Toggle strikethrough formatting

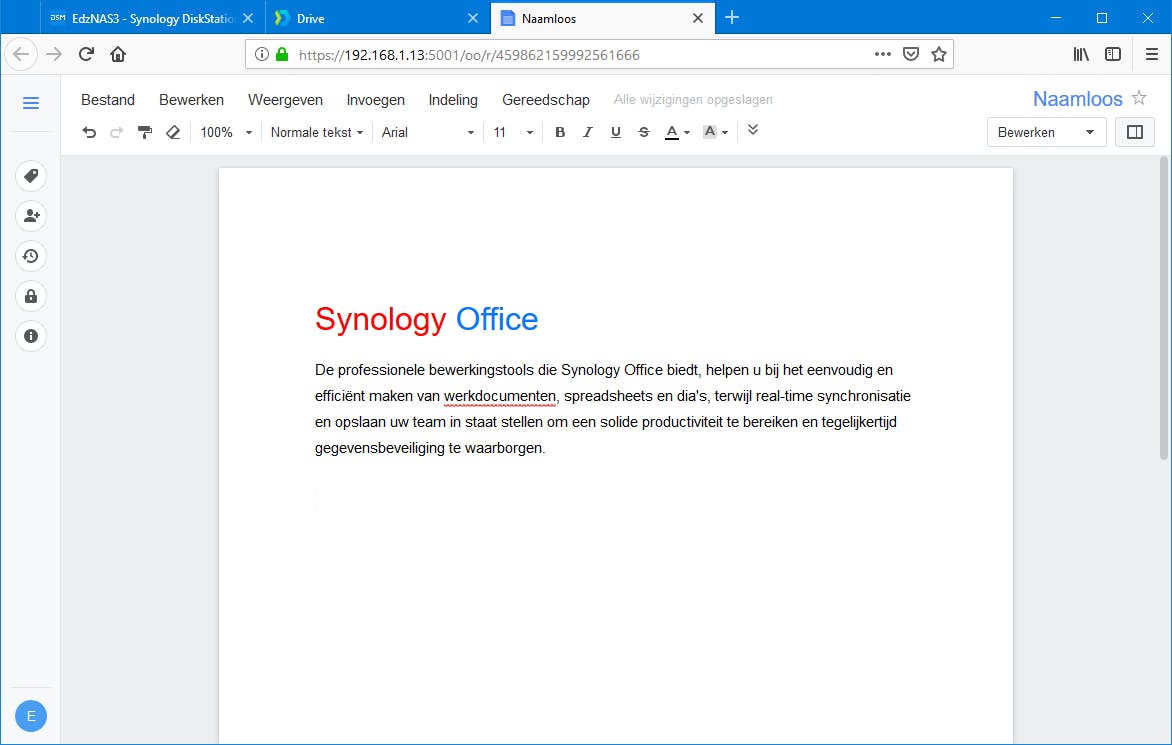(x=644, y=132)
